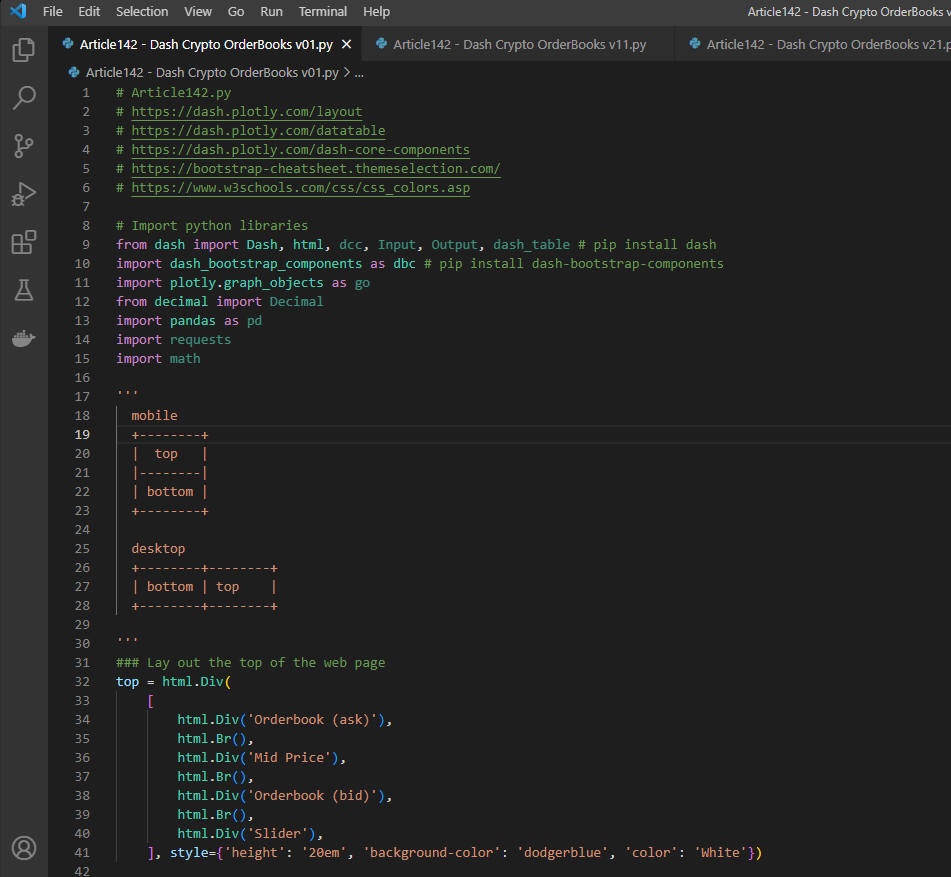Open the Edit menu
Viewport: 951px width, 877px height.
[x=89, y=12]
